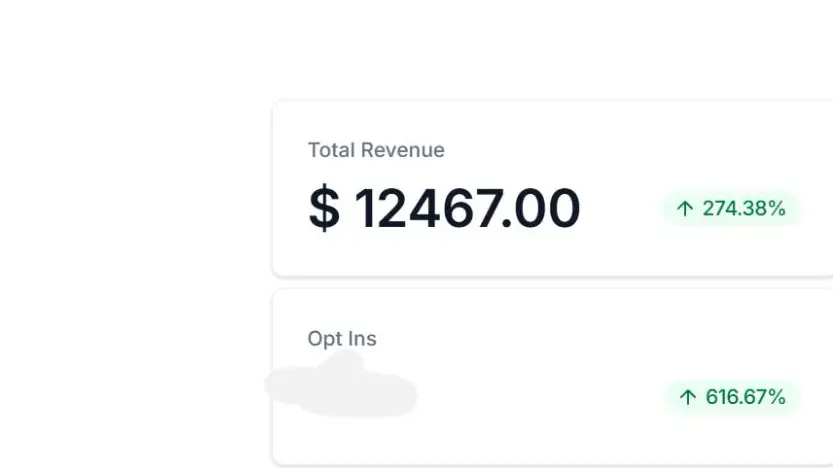The height and width of the screenshot is (468, 833).
Task: Click the word "Total" in the revenue heading
Action: (331, 150)
